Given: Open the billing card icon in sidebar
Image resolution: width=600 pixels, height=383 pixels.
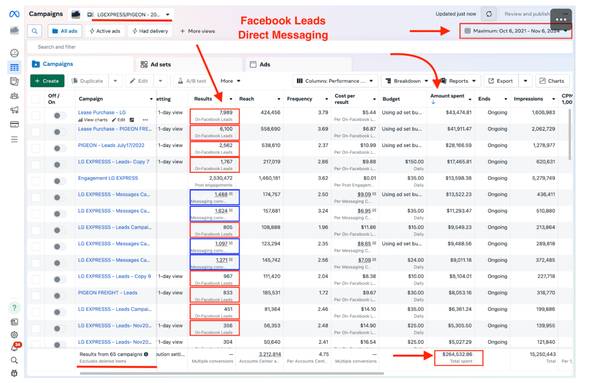Looking at the screenshot, I should point(14,124).
